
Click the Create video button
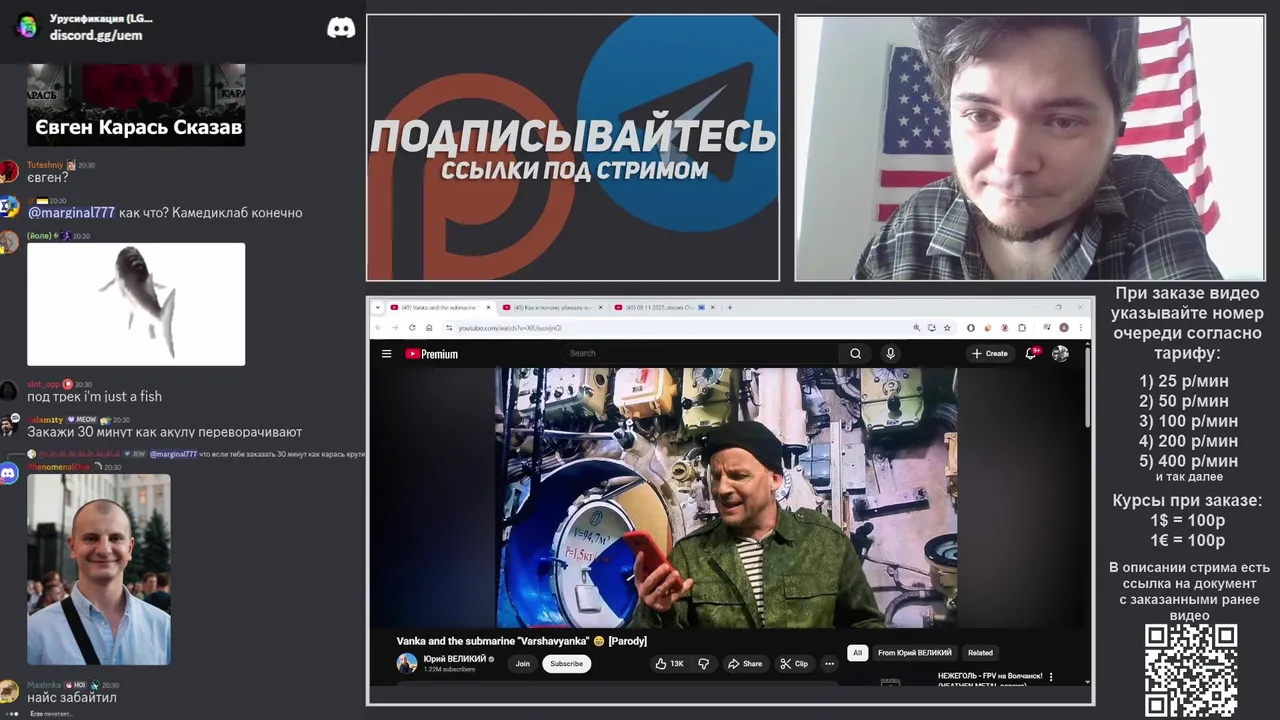990,353
